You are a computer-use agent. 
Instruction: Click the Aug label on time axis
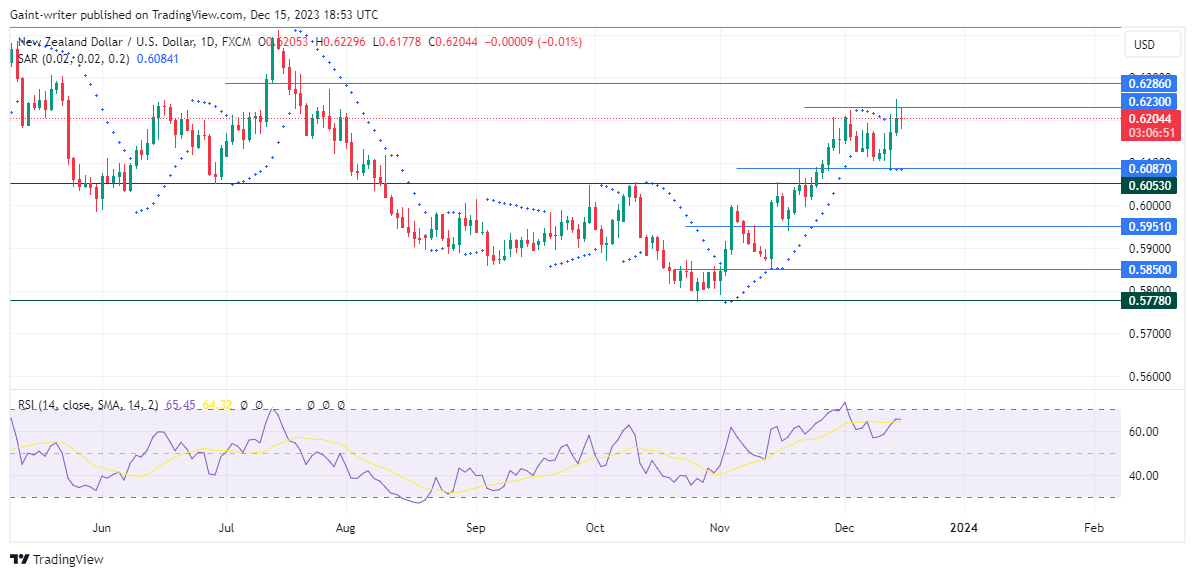pos(346,527)
